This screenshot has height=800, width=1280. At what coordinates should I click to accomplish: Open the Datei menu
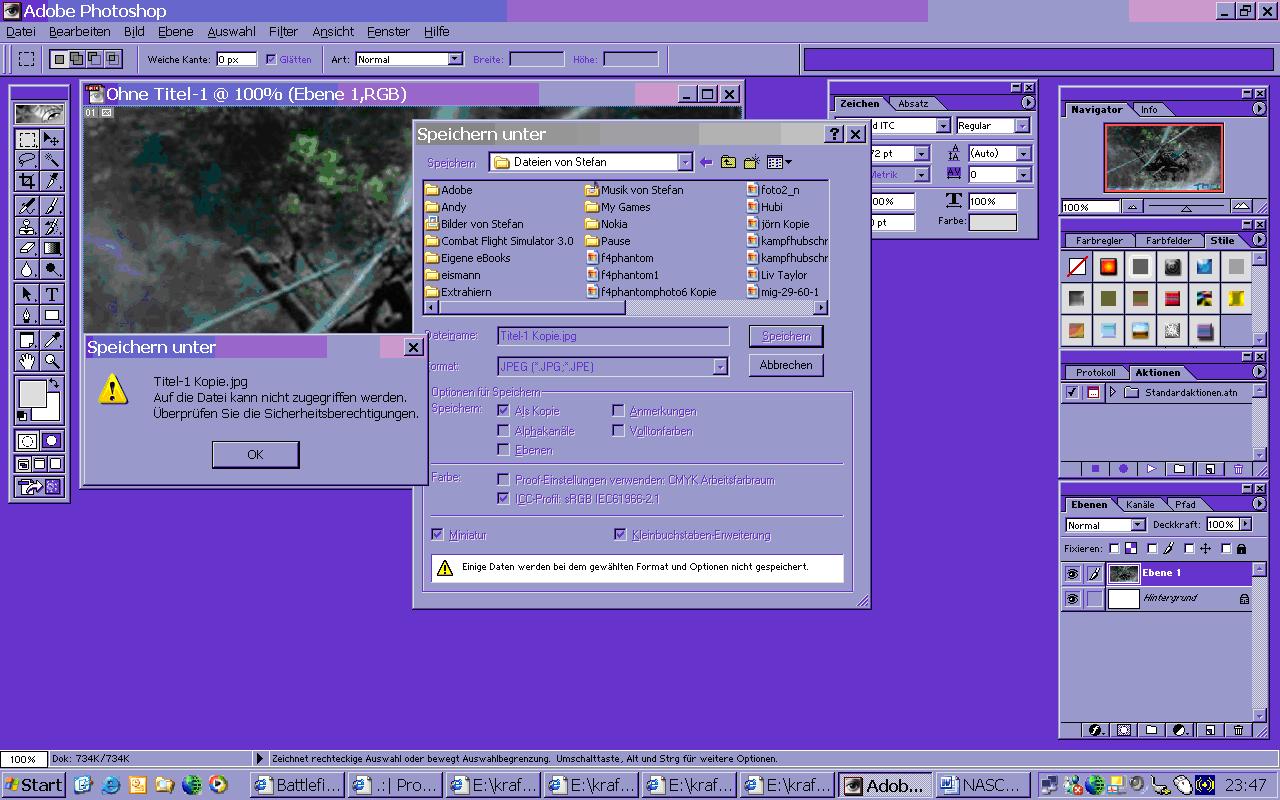pos(21,32)
